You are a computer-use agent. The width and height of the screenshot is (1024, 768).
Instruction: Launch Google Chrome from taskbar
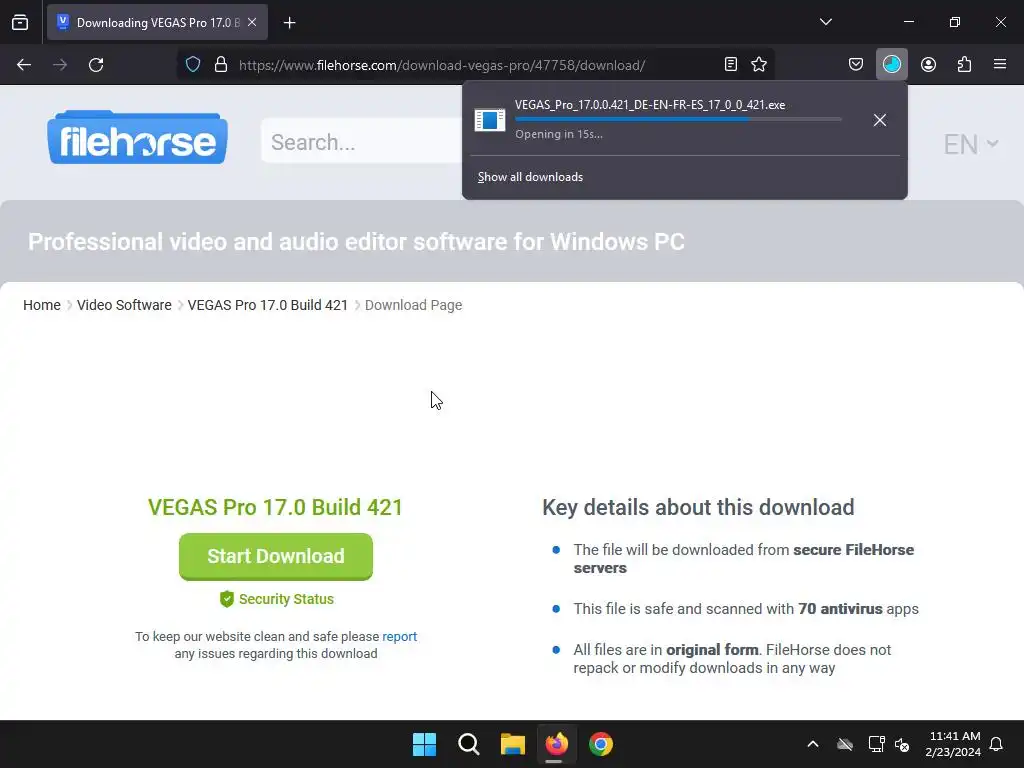(601, 744)
